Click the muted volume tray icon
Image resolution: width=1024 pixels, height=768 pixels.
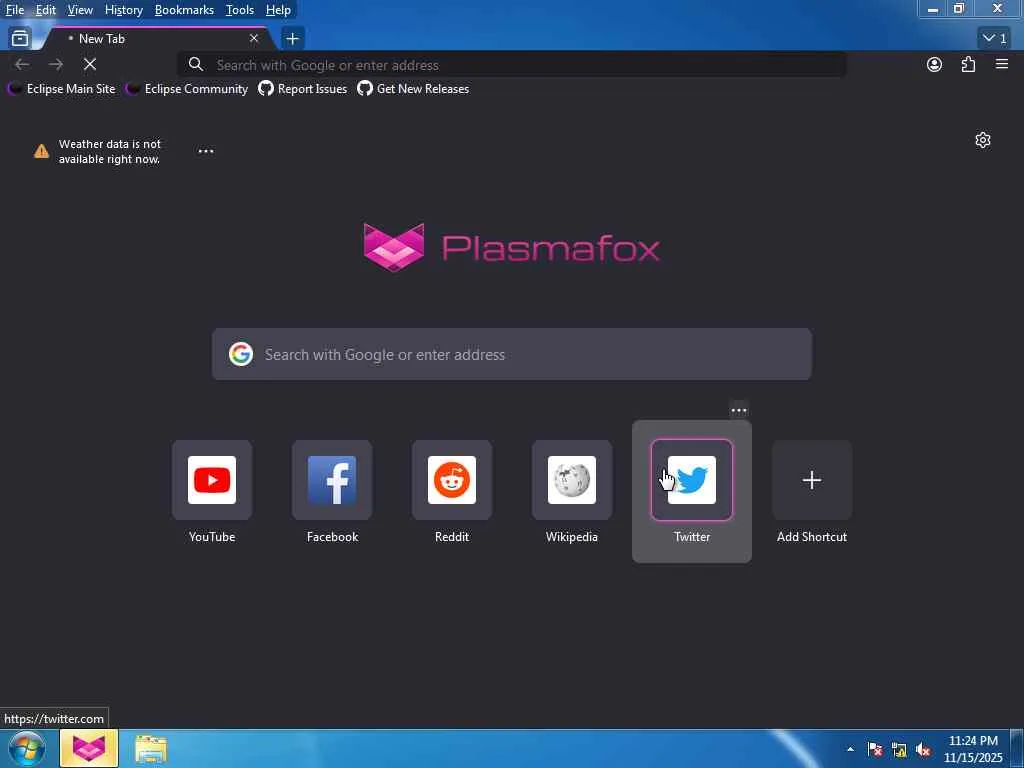pyautogui.click(x=923, y=750)
